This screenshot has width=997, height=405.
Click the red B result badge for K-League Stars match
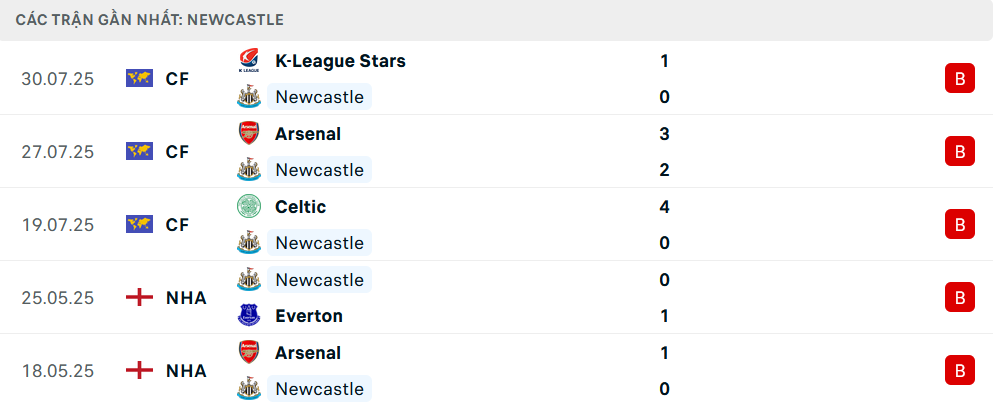(x=959, y=79)
